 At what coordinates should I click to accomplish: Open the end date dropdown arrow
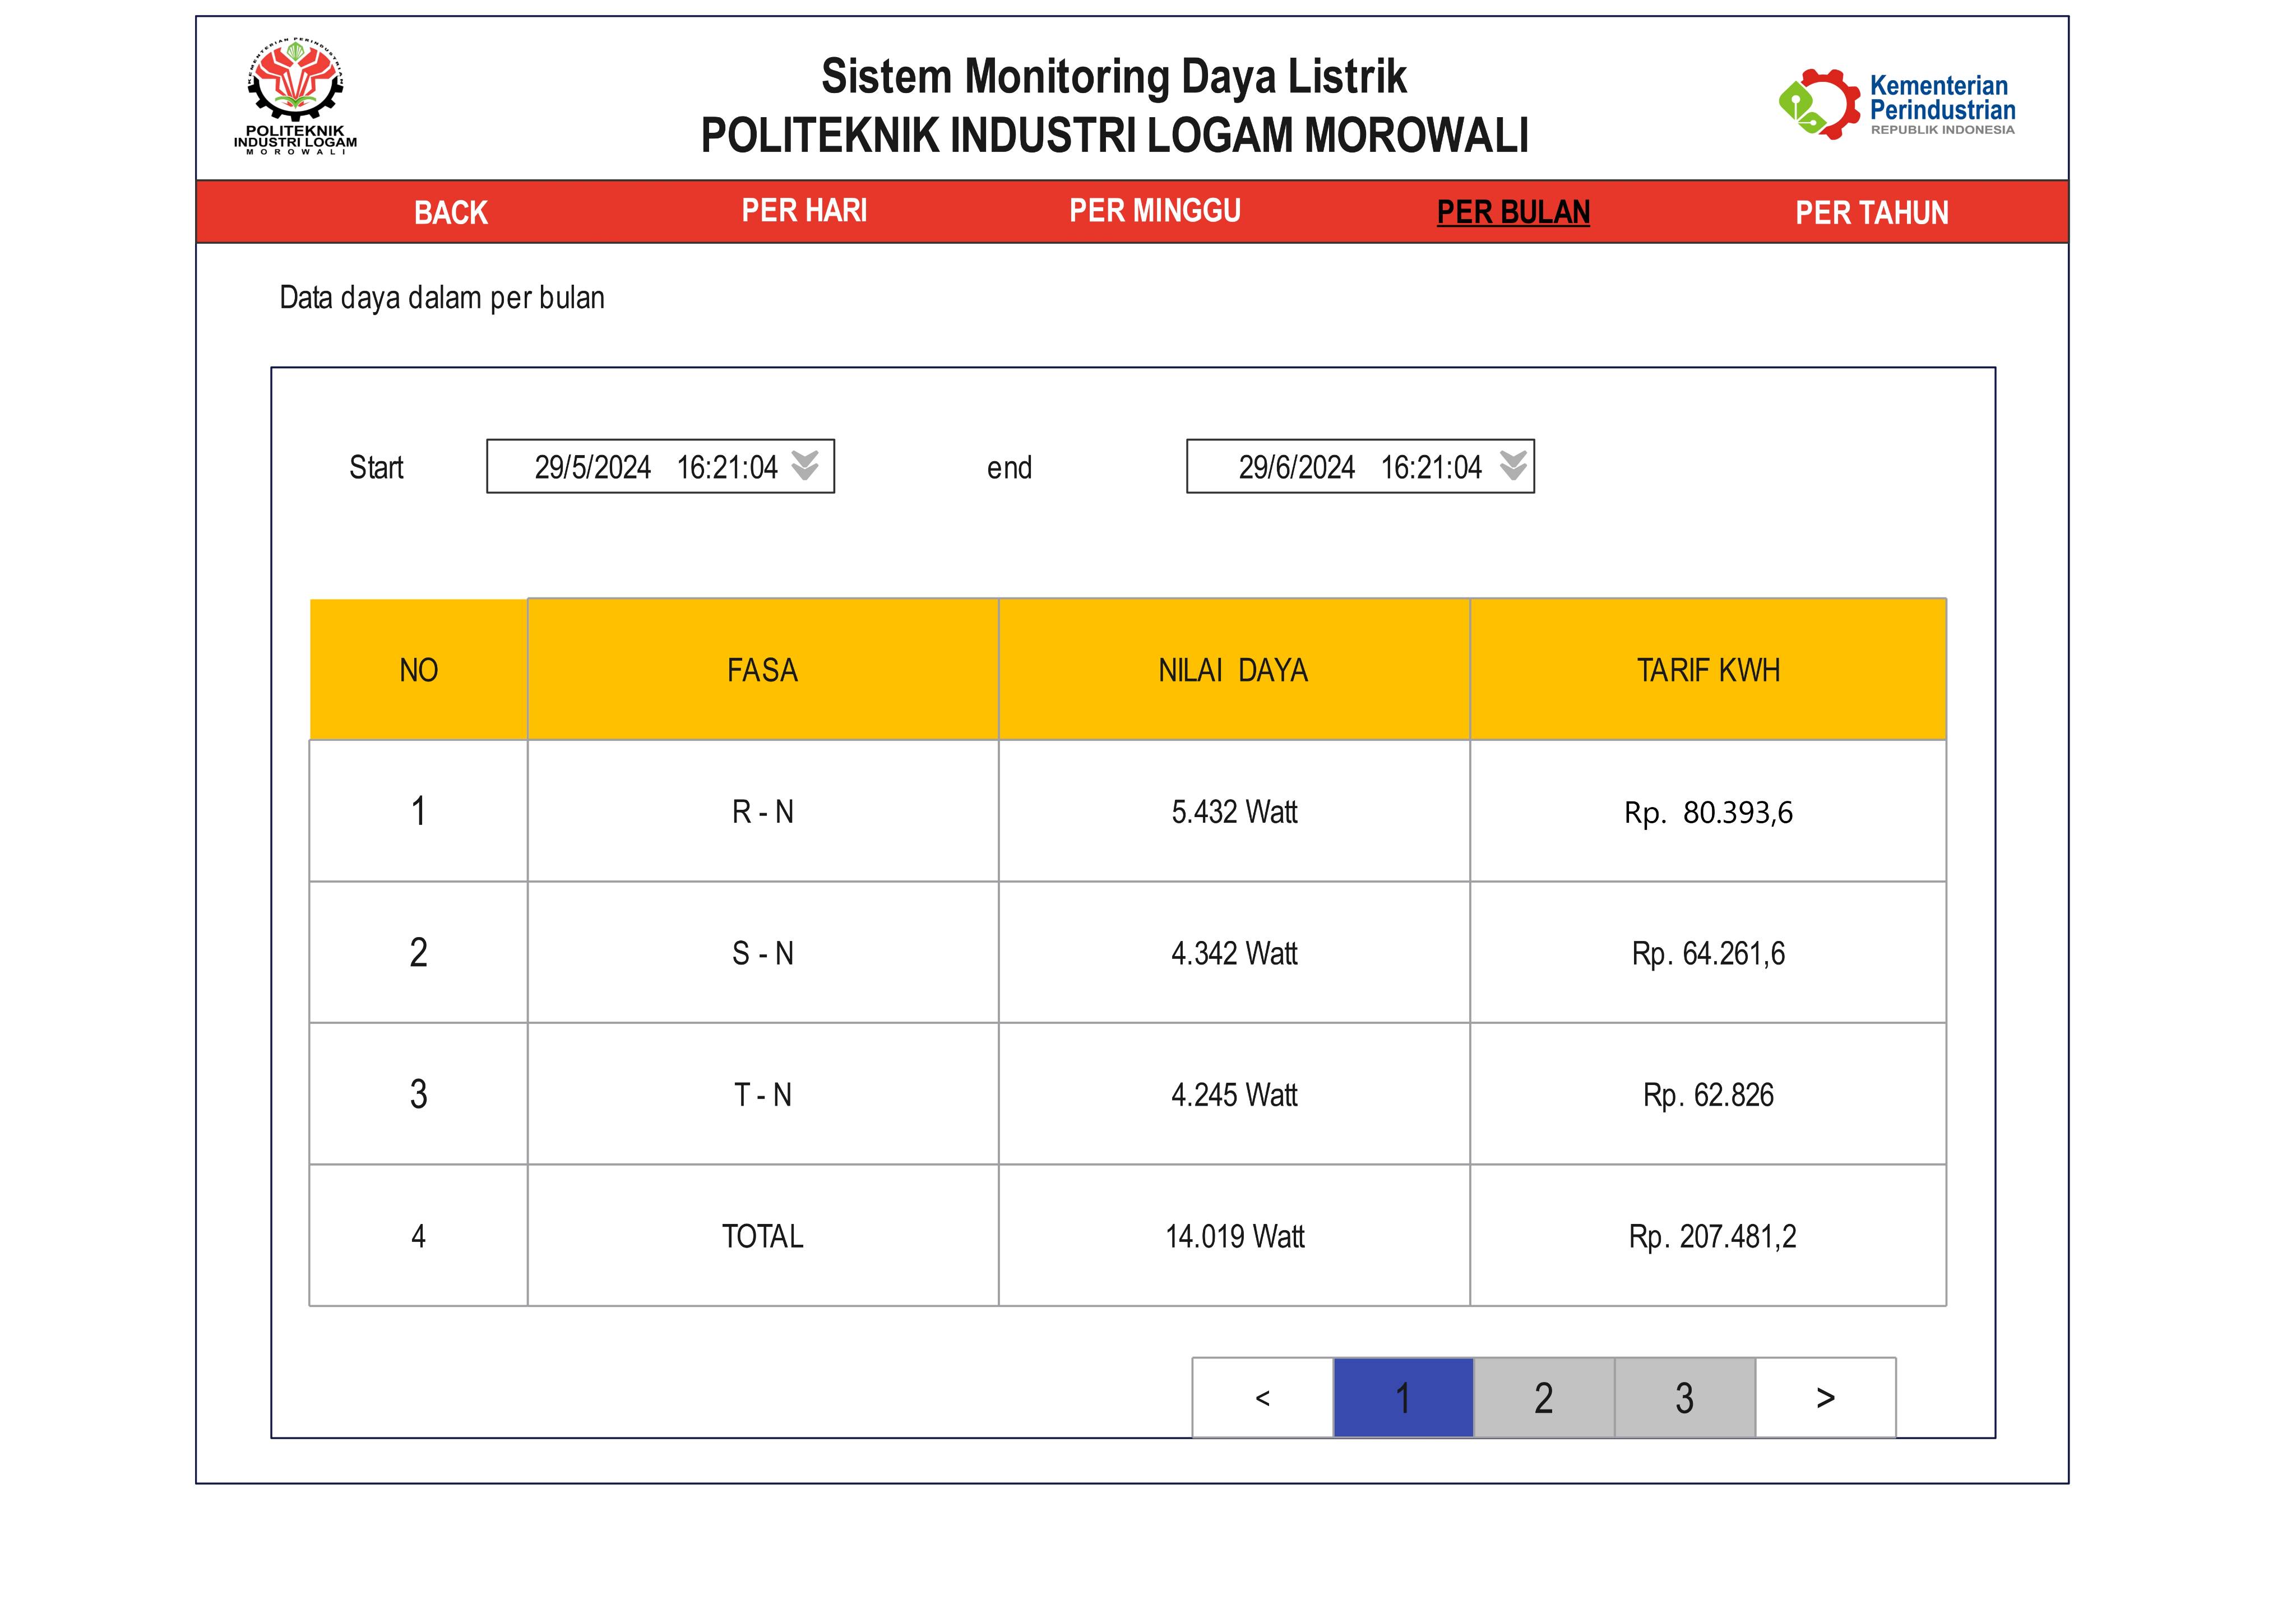1513,466
